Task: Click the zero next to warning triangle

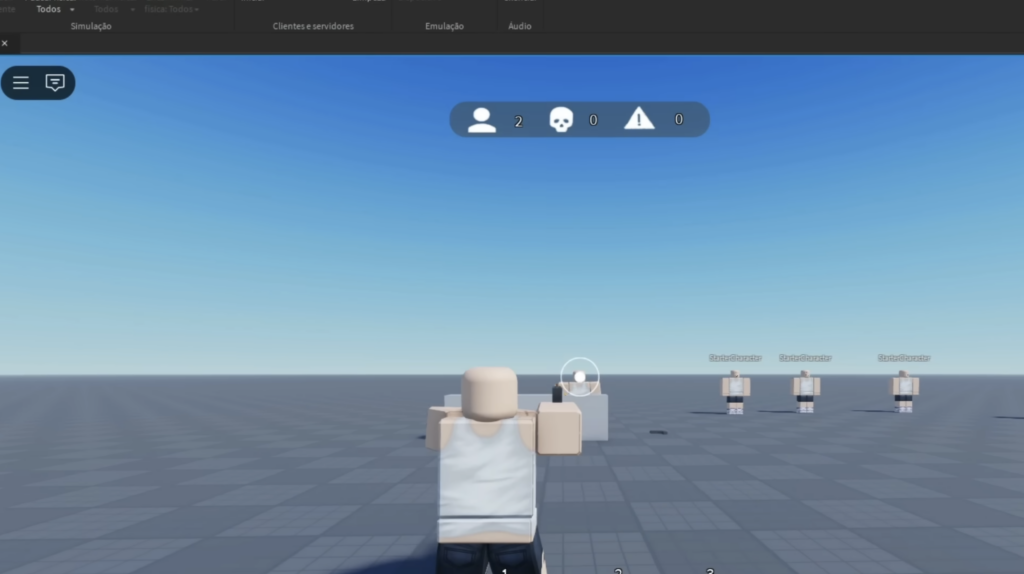Action: tap(679, 120)
